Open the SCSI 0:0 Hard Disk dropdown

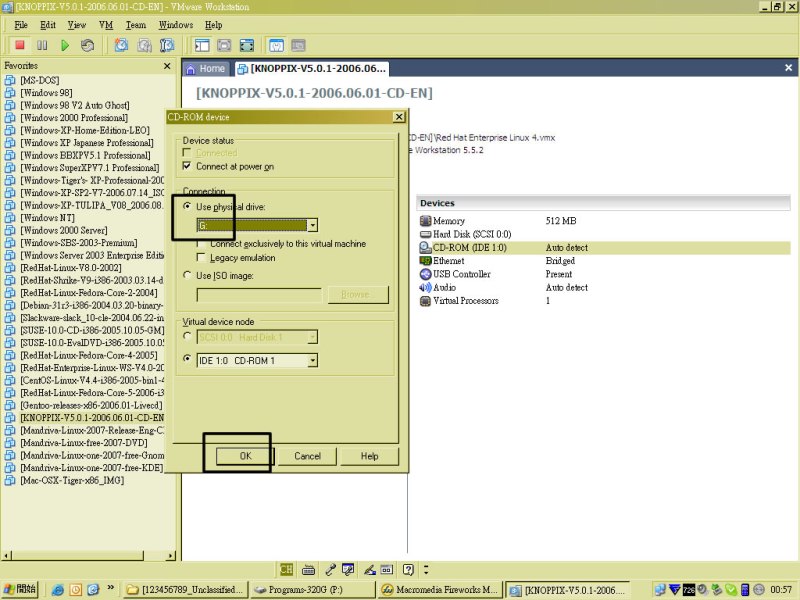(312, 337)
